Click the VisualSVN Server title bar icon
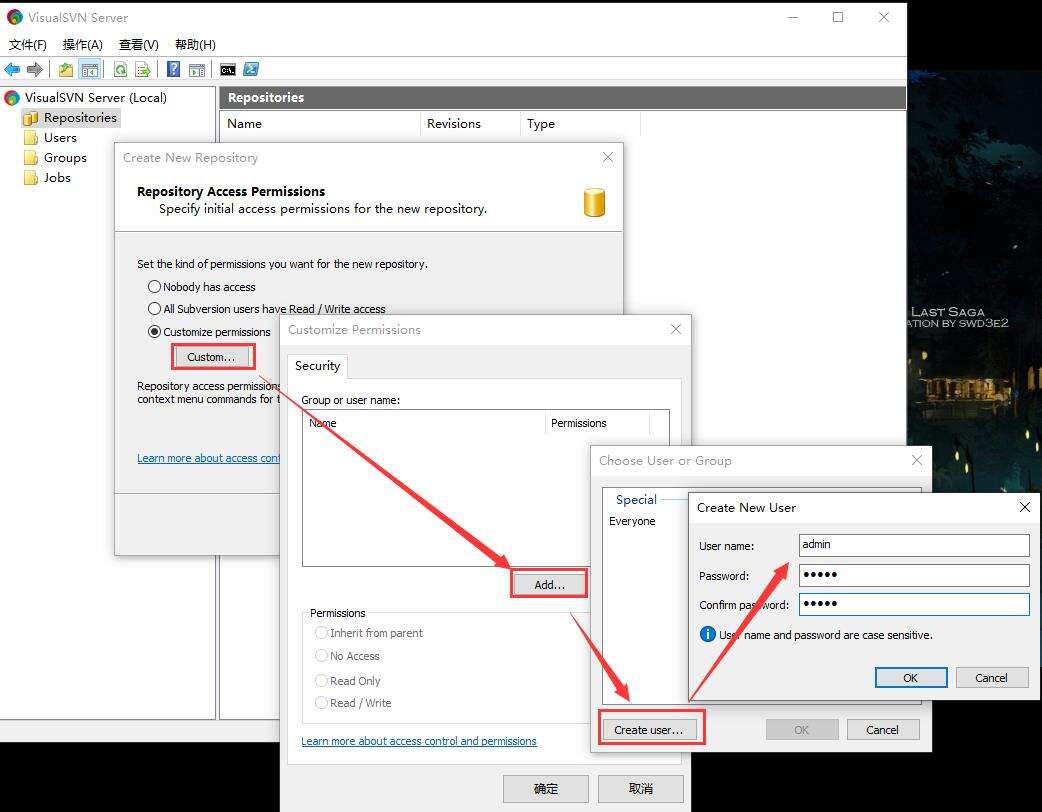The image size is (1042, 812). coord(15,17)
